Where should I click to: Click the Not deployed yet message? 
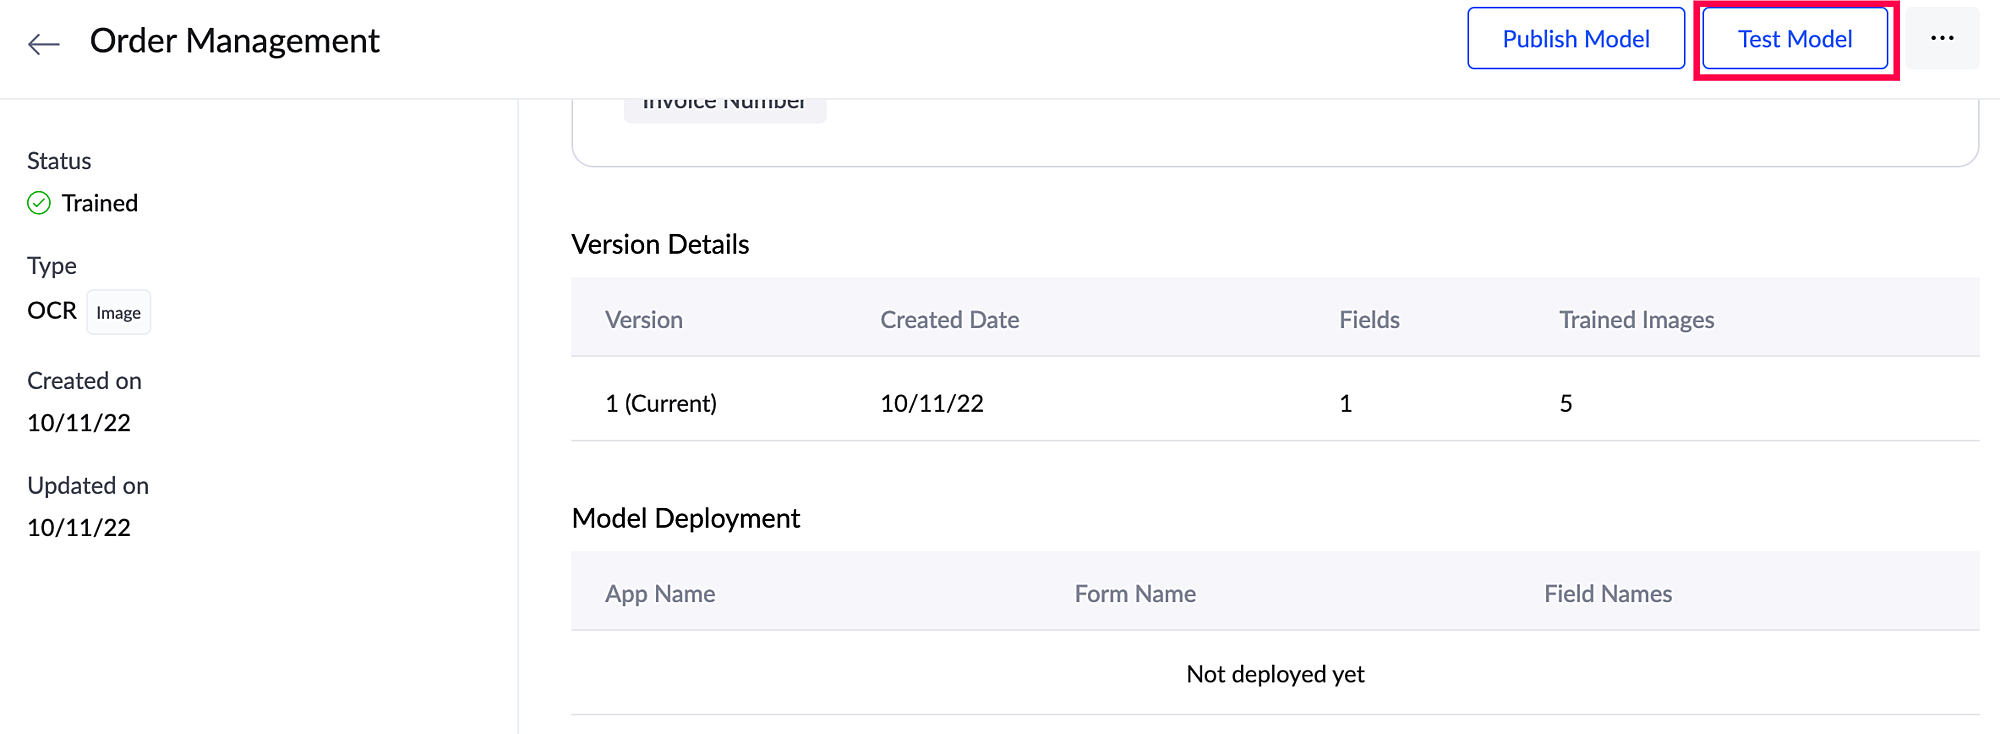coord(1275,674)
